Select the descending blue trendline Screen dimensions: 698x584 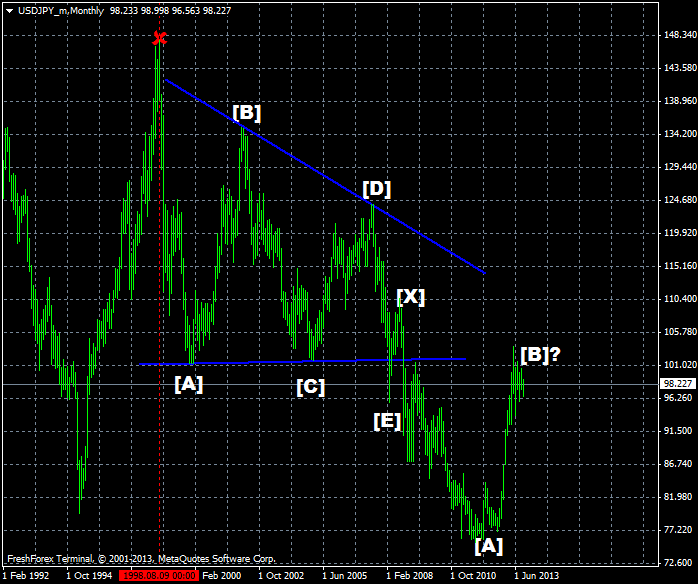click(325, 176)
